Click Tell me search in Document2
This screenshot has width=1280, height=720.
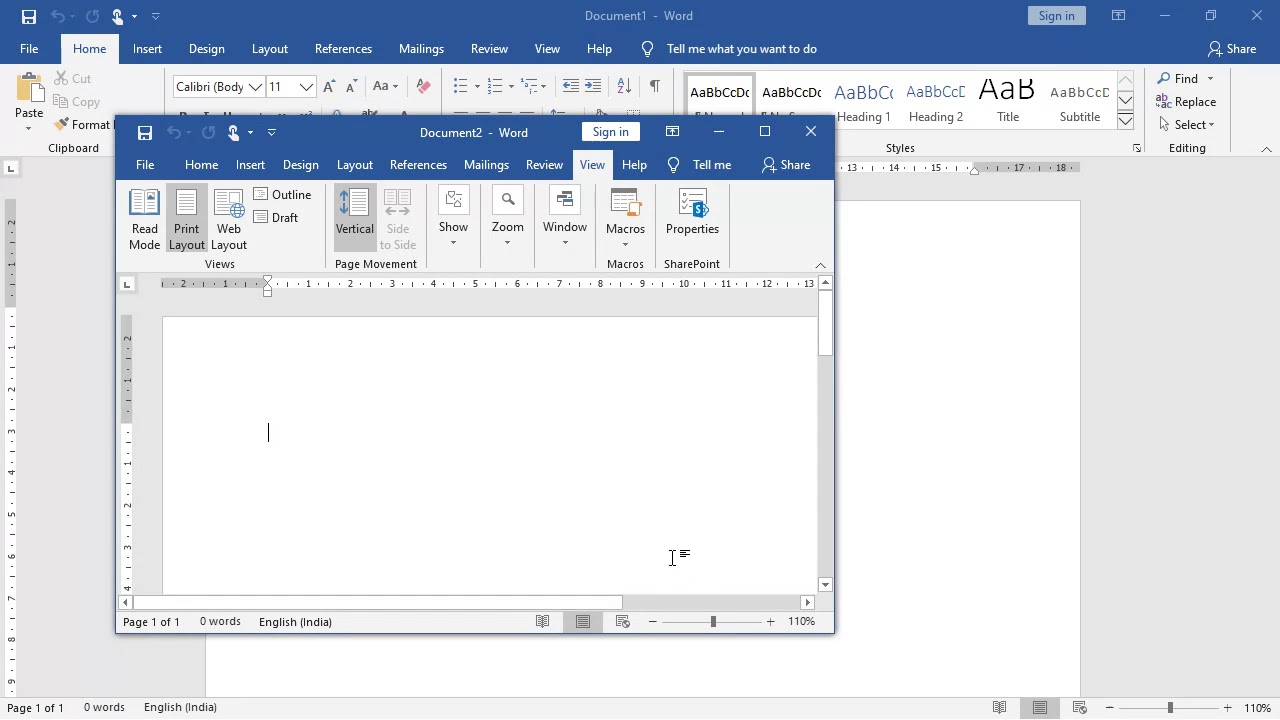(x=700, y=165)
